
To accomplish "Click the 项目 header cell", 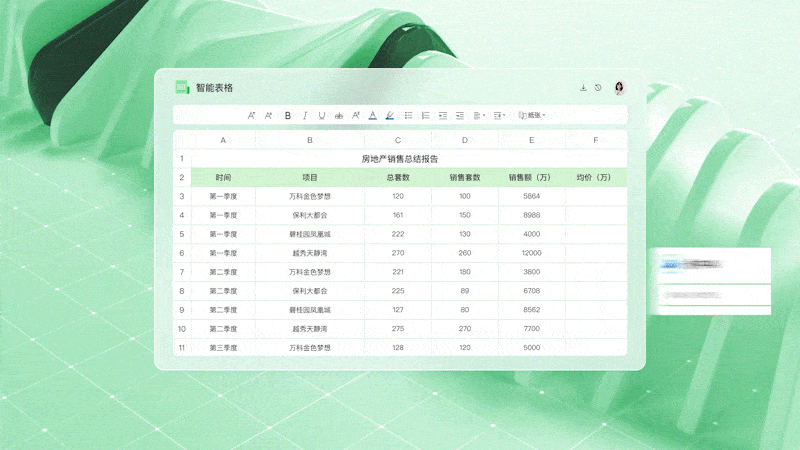I will click(x=310, y=178).
